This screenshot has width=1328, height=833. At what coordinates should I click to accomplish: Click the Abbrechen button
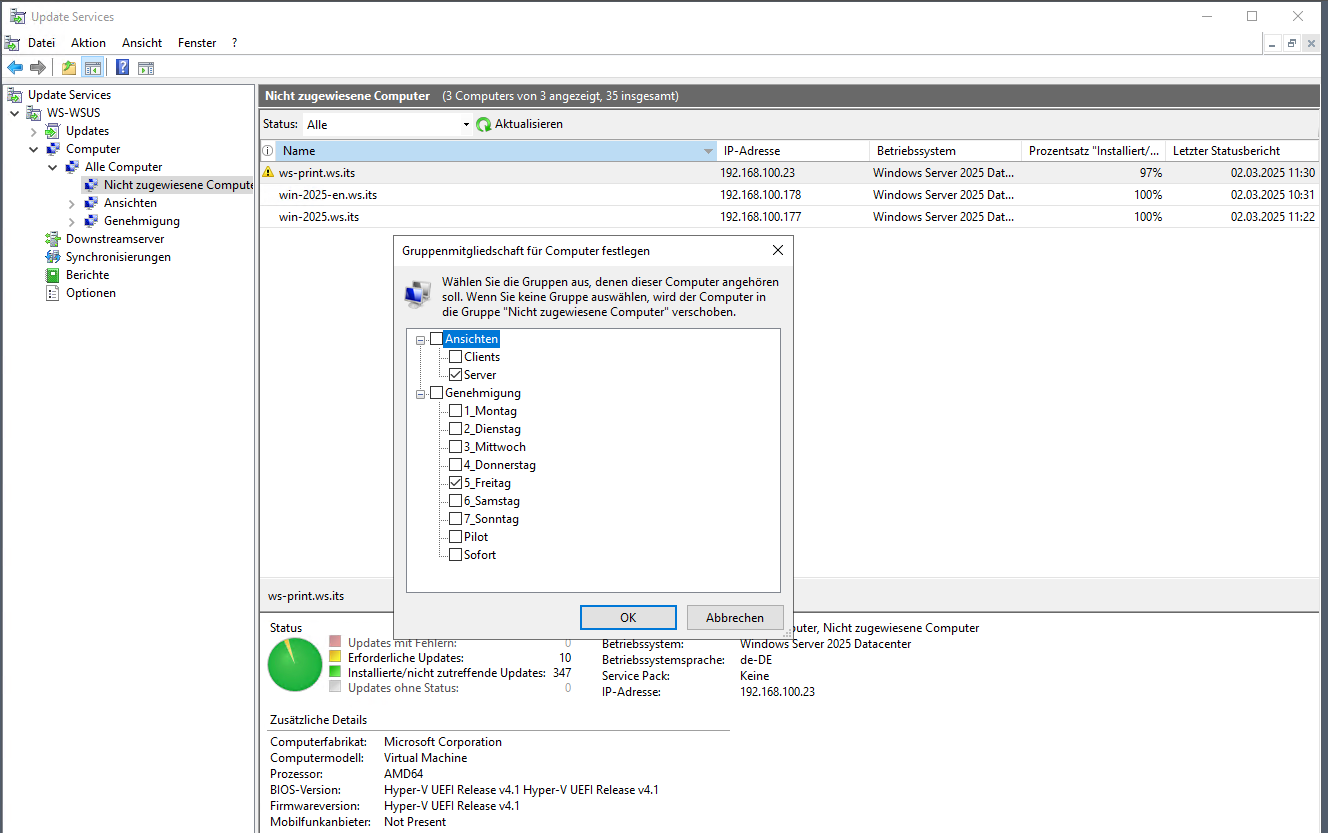pos(735,618)
